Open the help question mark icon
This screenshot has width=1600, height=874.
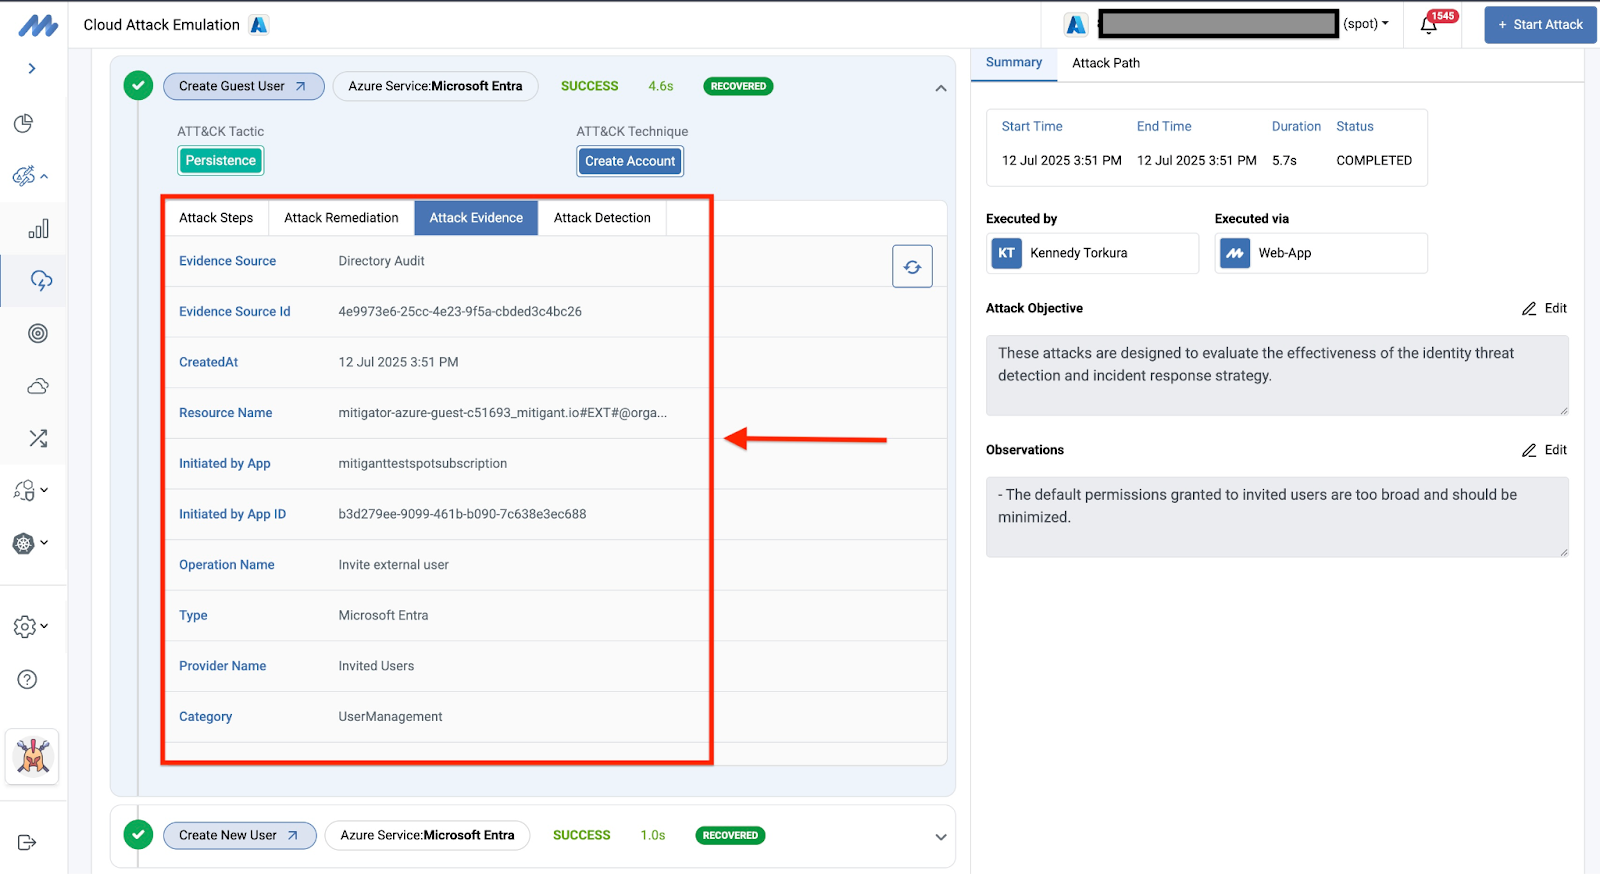(x=28, y=680)
